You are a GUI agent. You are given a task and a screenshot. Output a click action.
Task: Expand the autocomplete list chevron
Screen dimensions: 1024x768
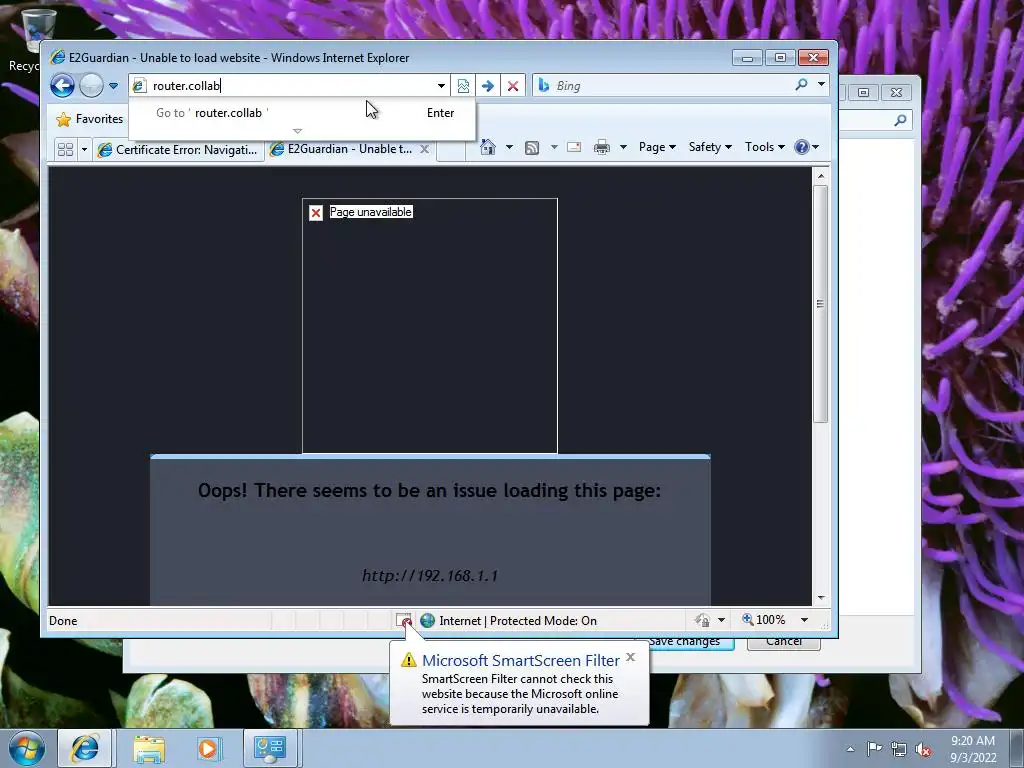point(297,131)
